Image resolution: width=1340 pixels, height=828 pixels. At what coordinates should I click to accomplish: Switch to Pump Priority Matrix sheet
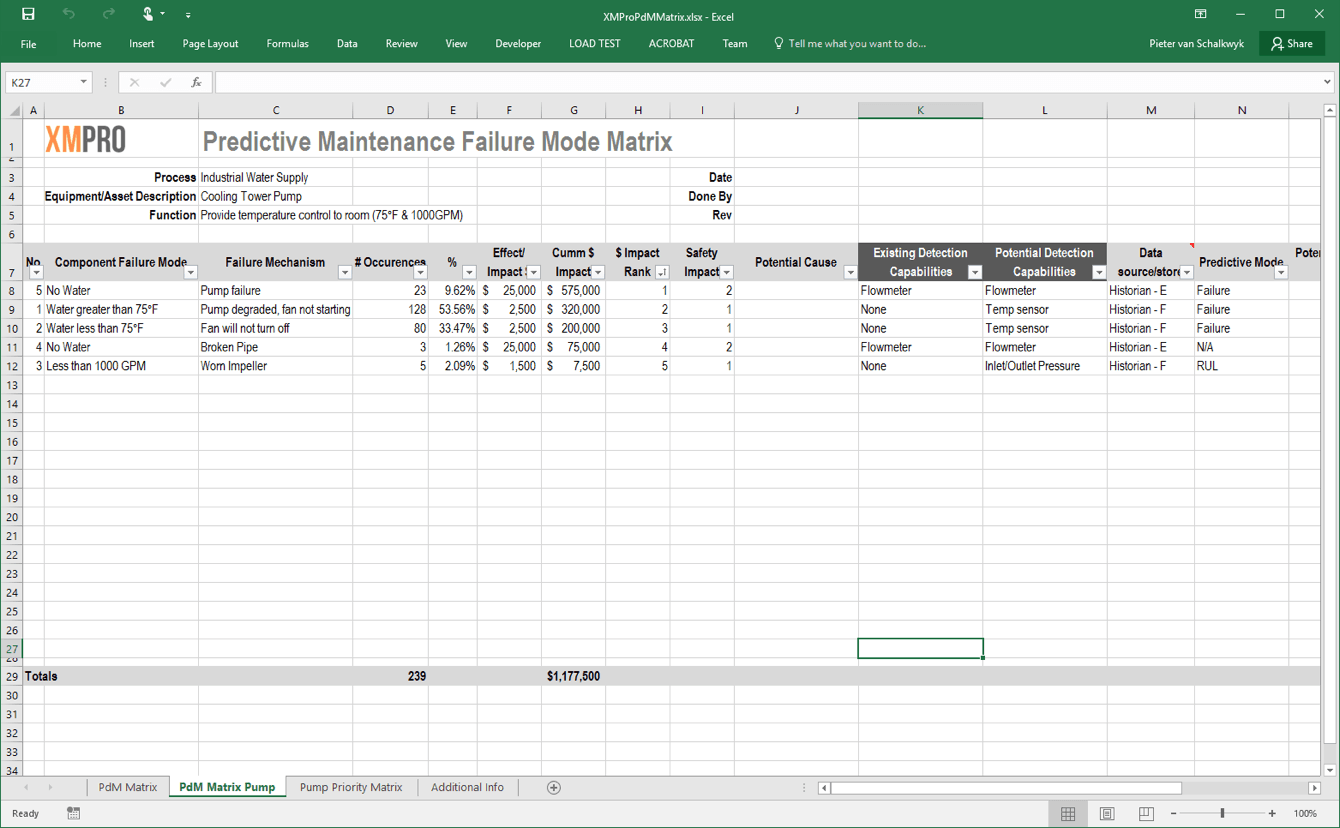click(x=350, y=788)
